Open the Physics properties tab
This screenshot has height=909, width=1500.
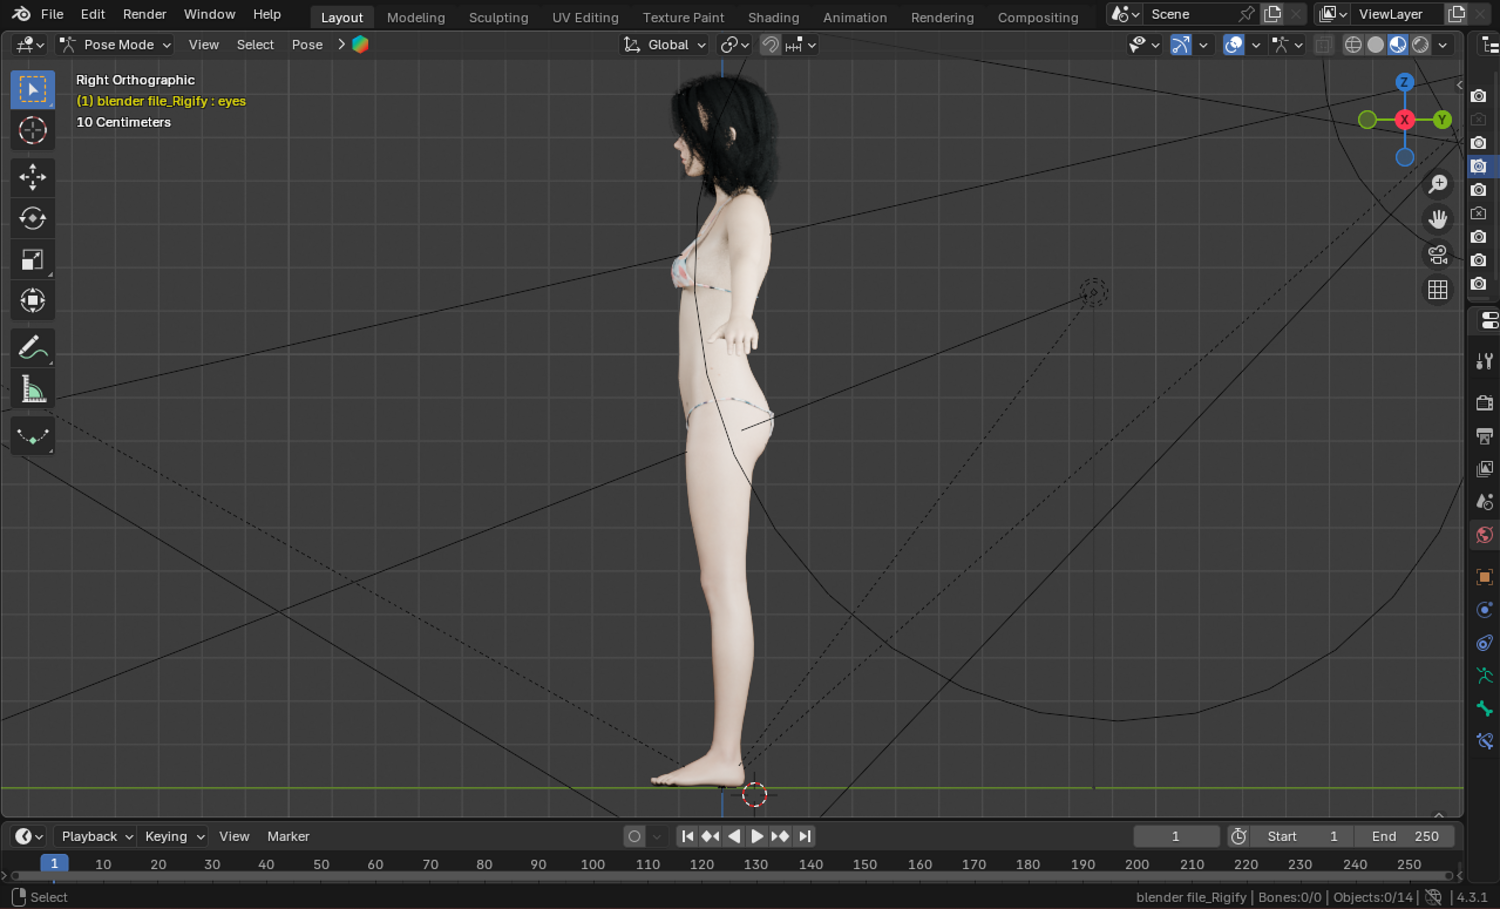[1485, 610]
